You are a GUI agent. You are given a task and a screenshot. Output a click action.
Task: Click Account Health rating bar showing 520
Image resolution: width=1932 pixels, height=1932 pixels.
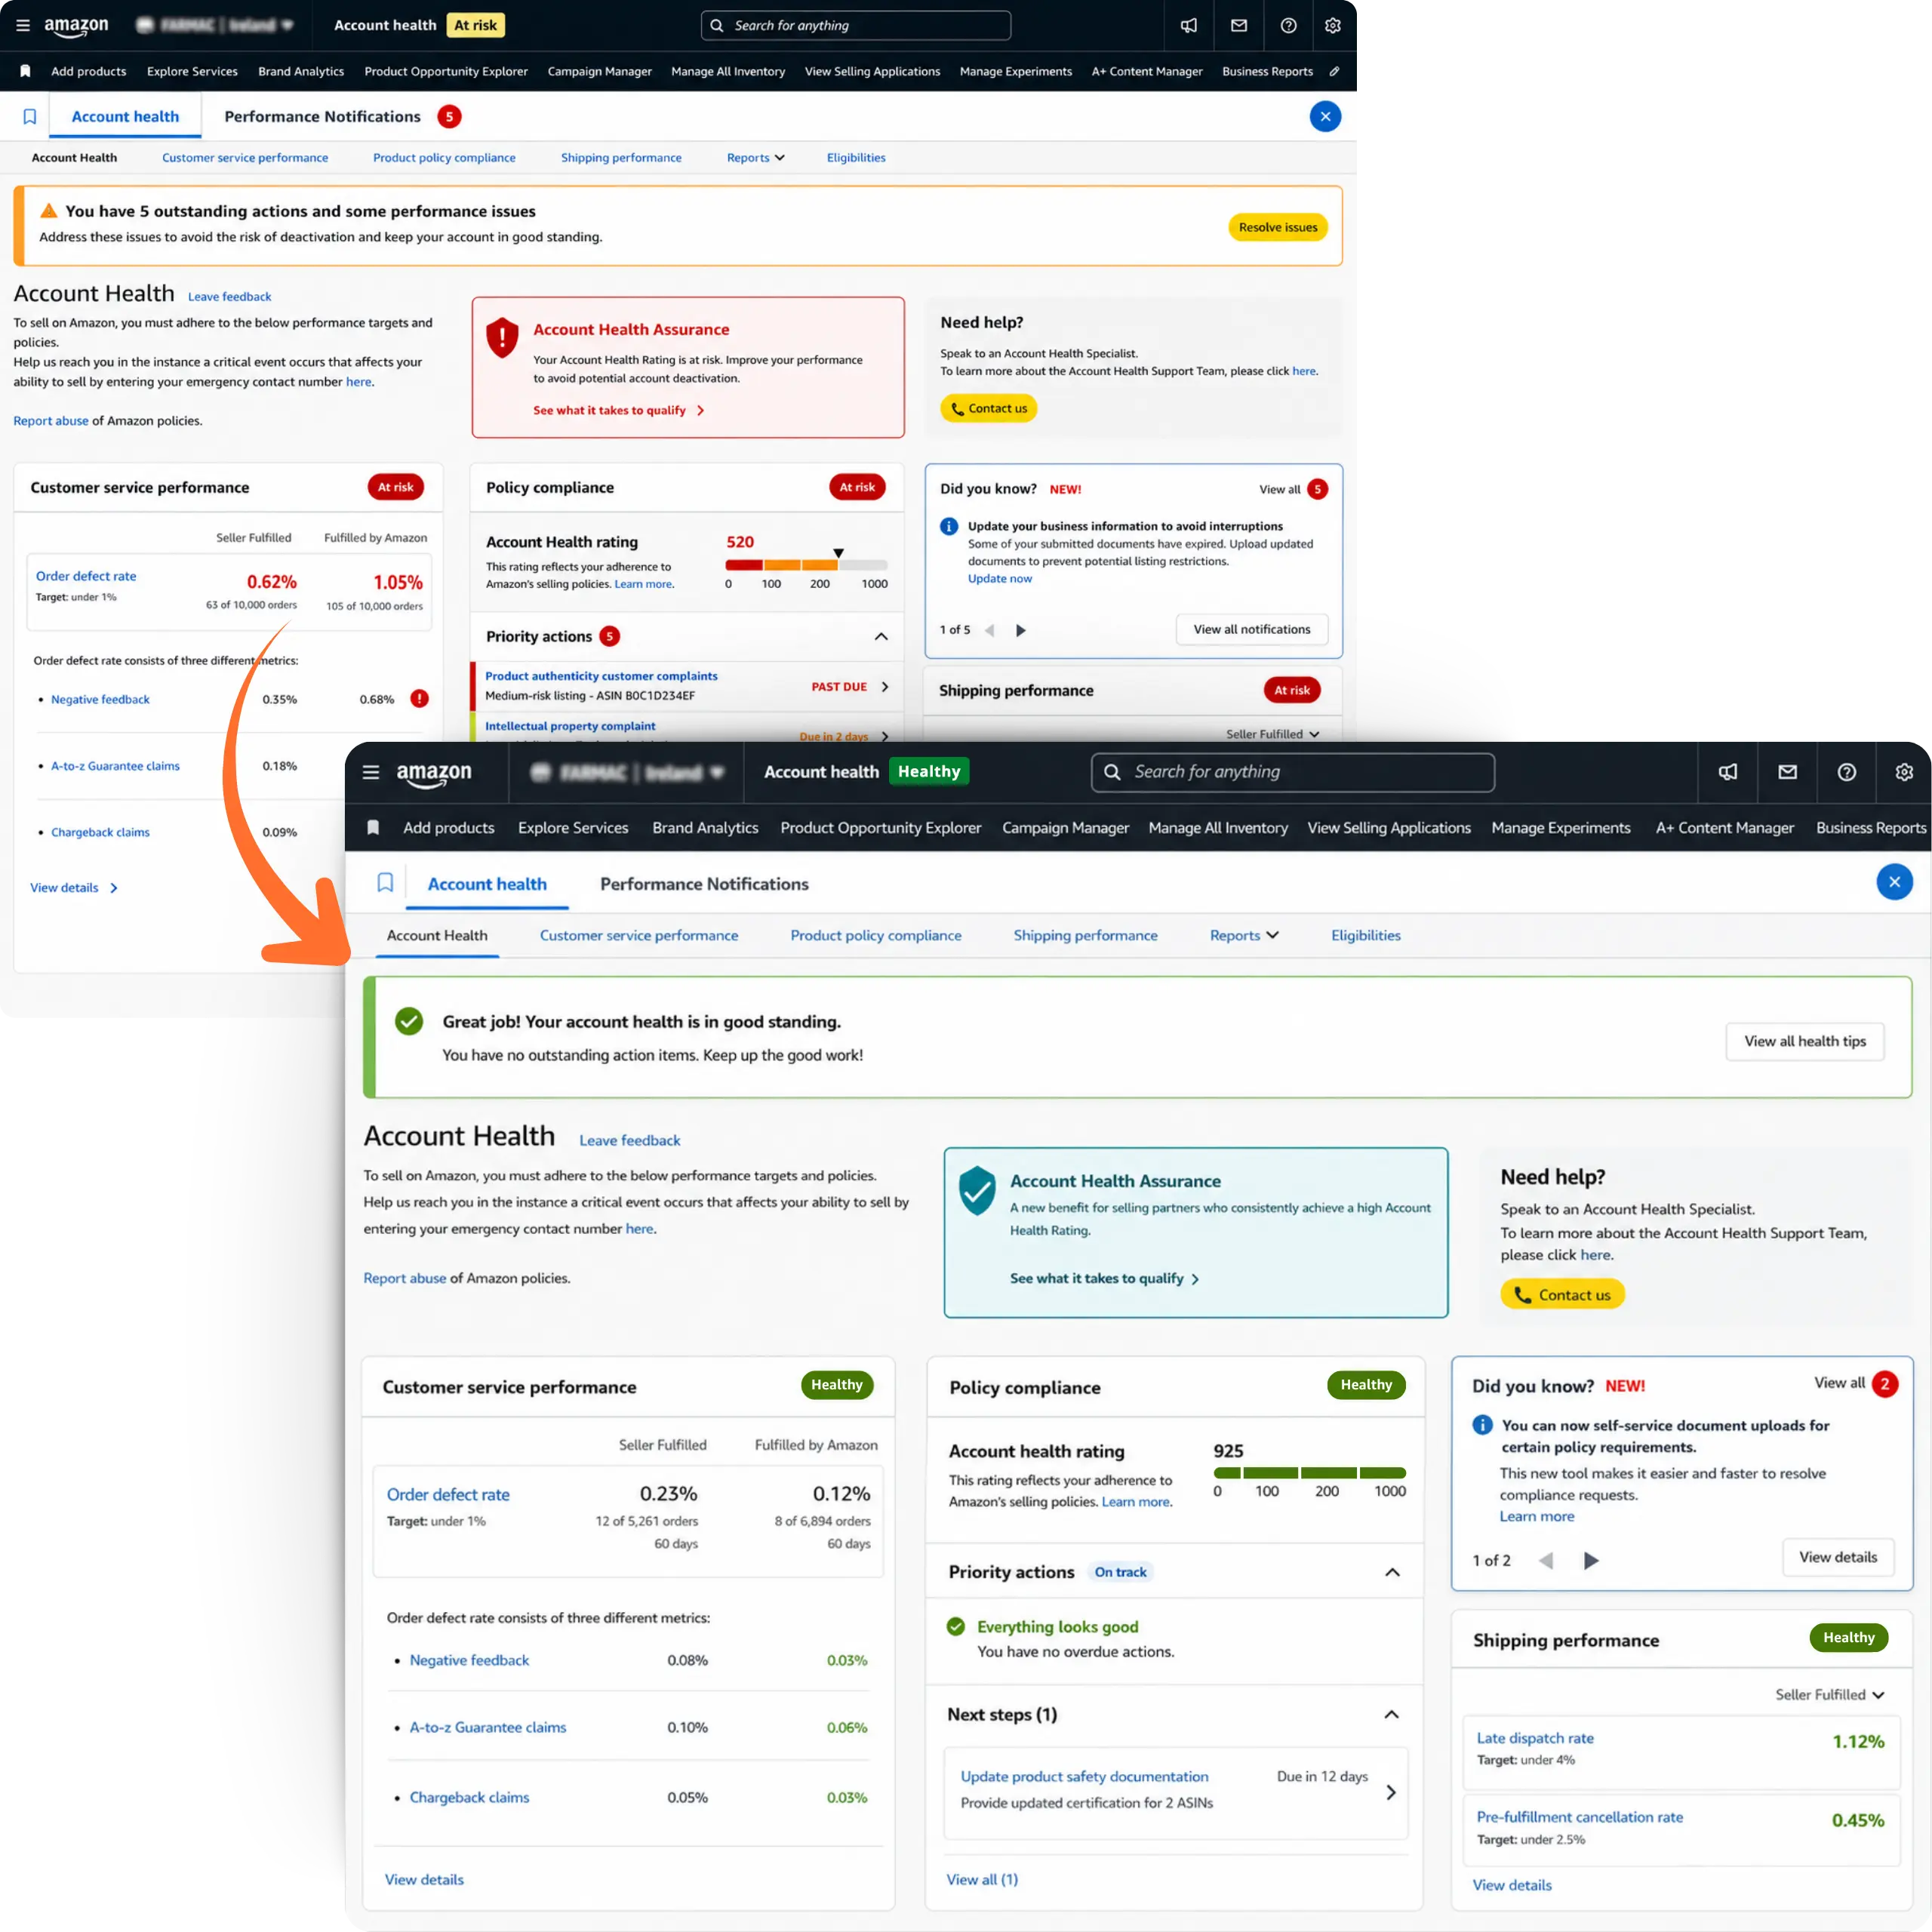point(806,565)
